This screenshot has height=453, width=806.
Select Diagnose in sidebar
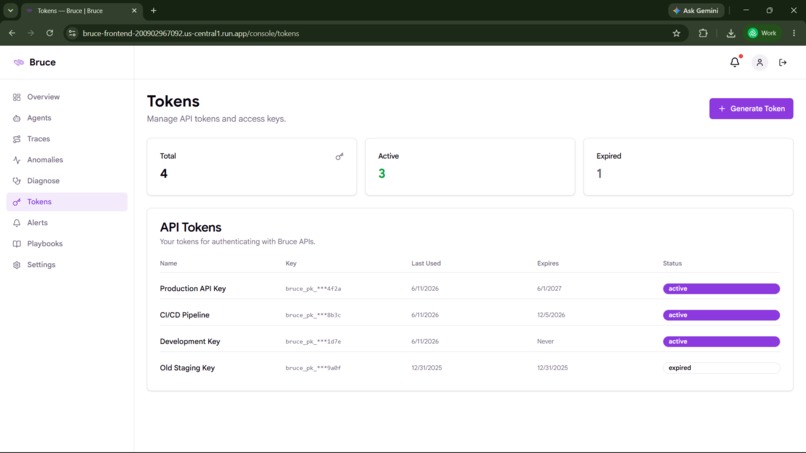43,181
